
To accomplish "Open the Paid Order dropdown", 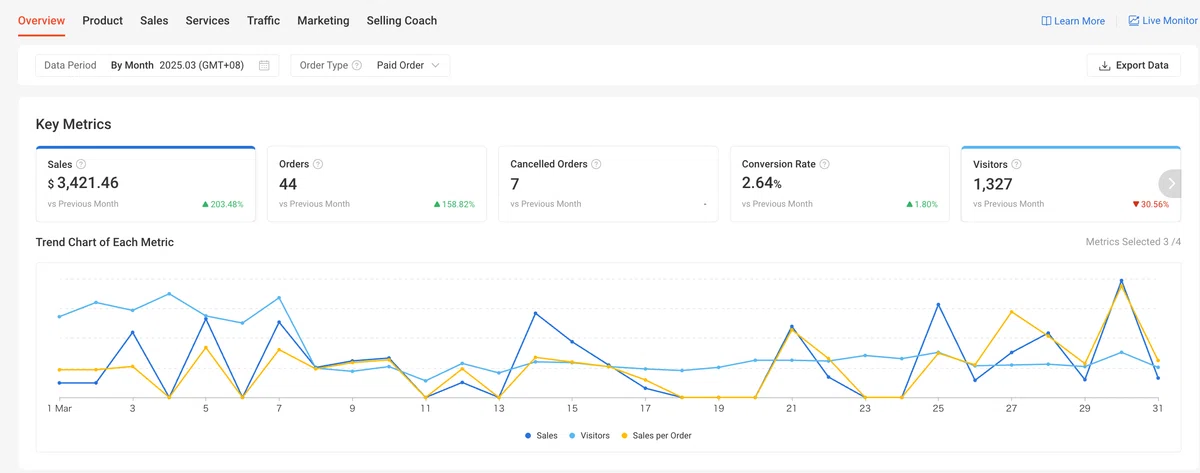I will click(x=408, y=65).
